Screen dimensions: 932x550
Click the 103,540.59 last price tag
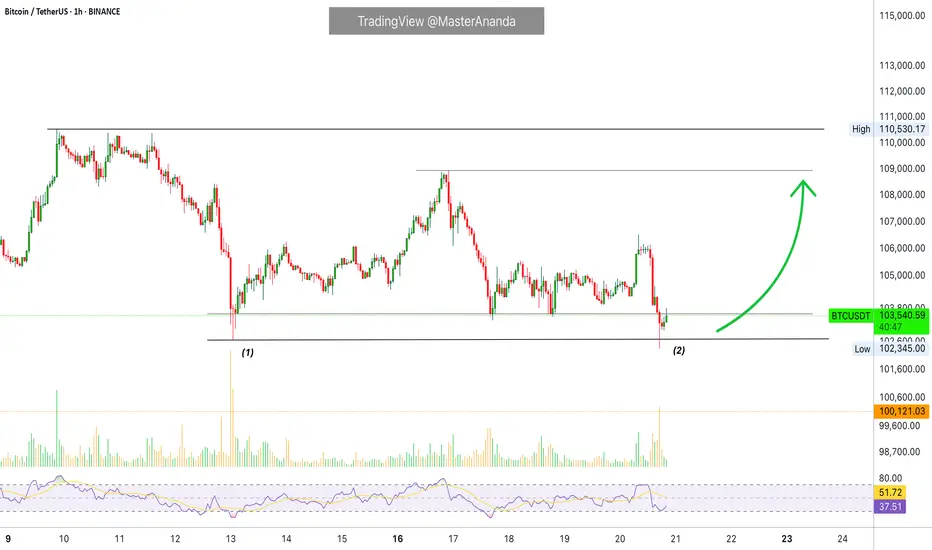click(902, 315)
